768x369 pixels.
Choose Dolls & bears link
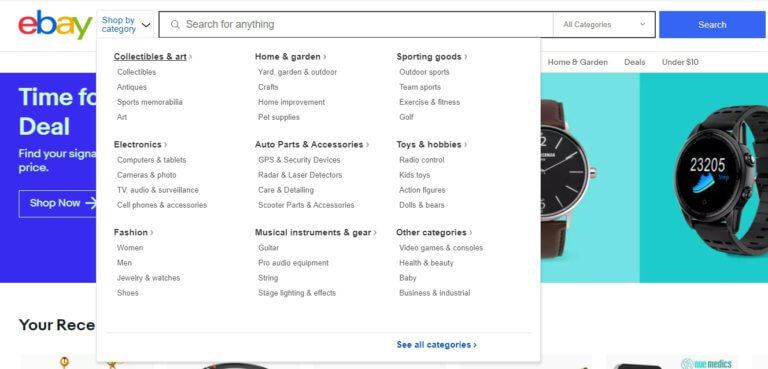[422, 205]
